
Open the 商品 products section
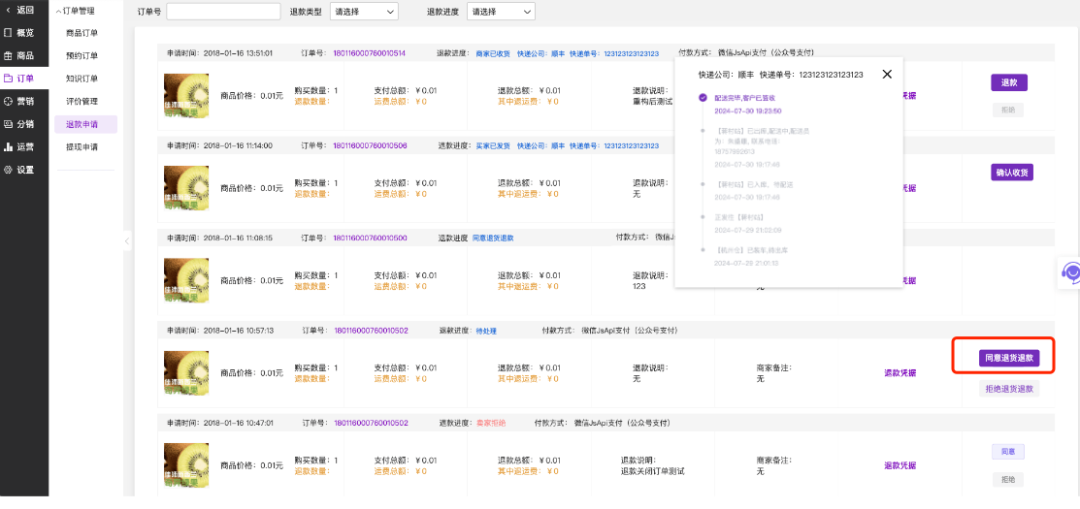20,56
